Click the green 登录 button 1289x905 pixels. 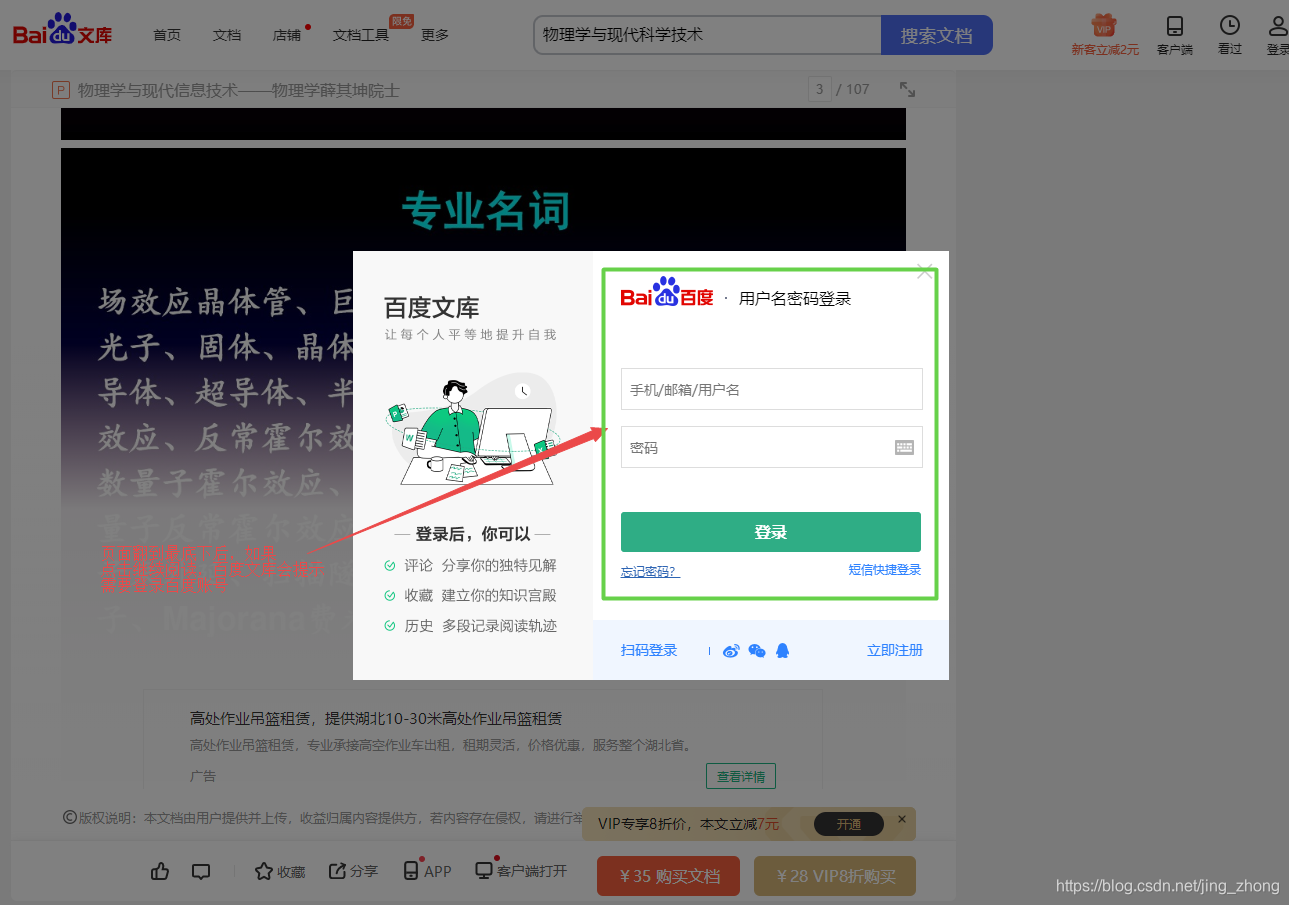tap(771, 532)
